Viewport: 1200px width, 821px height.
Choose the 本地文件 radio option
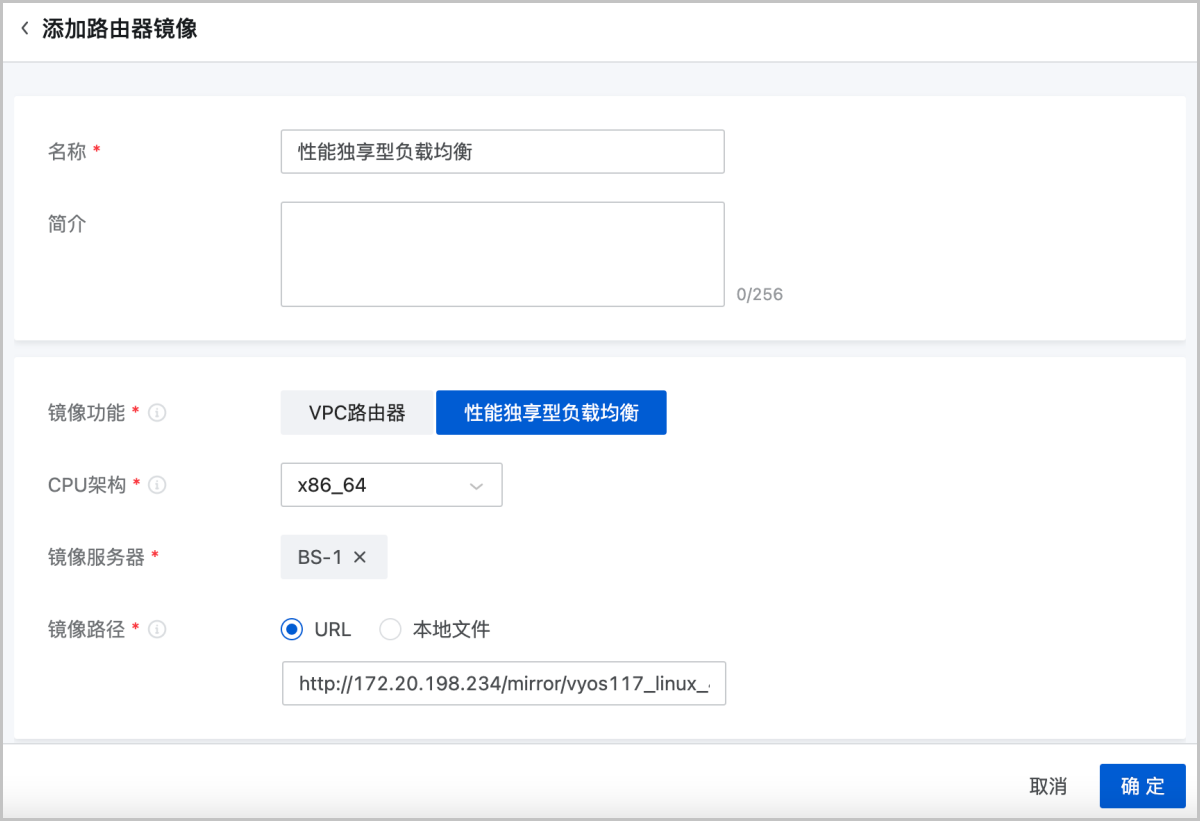[x=390, y=630]
